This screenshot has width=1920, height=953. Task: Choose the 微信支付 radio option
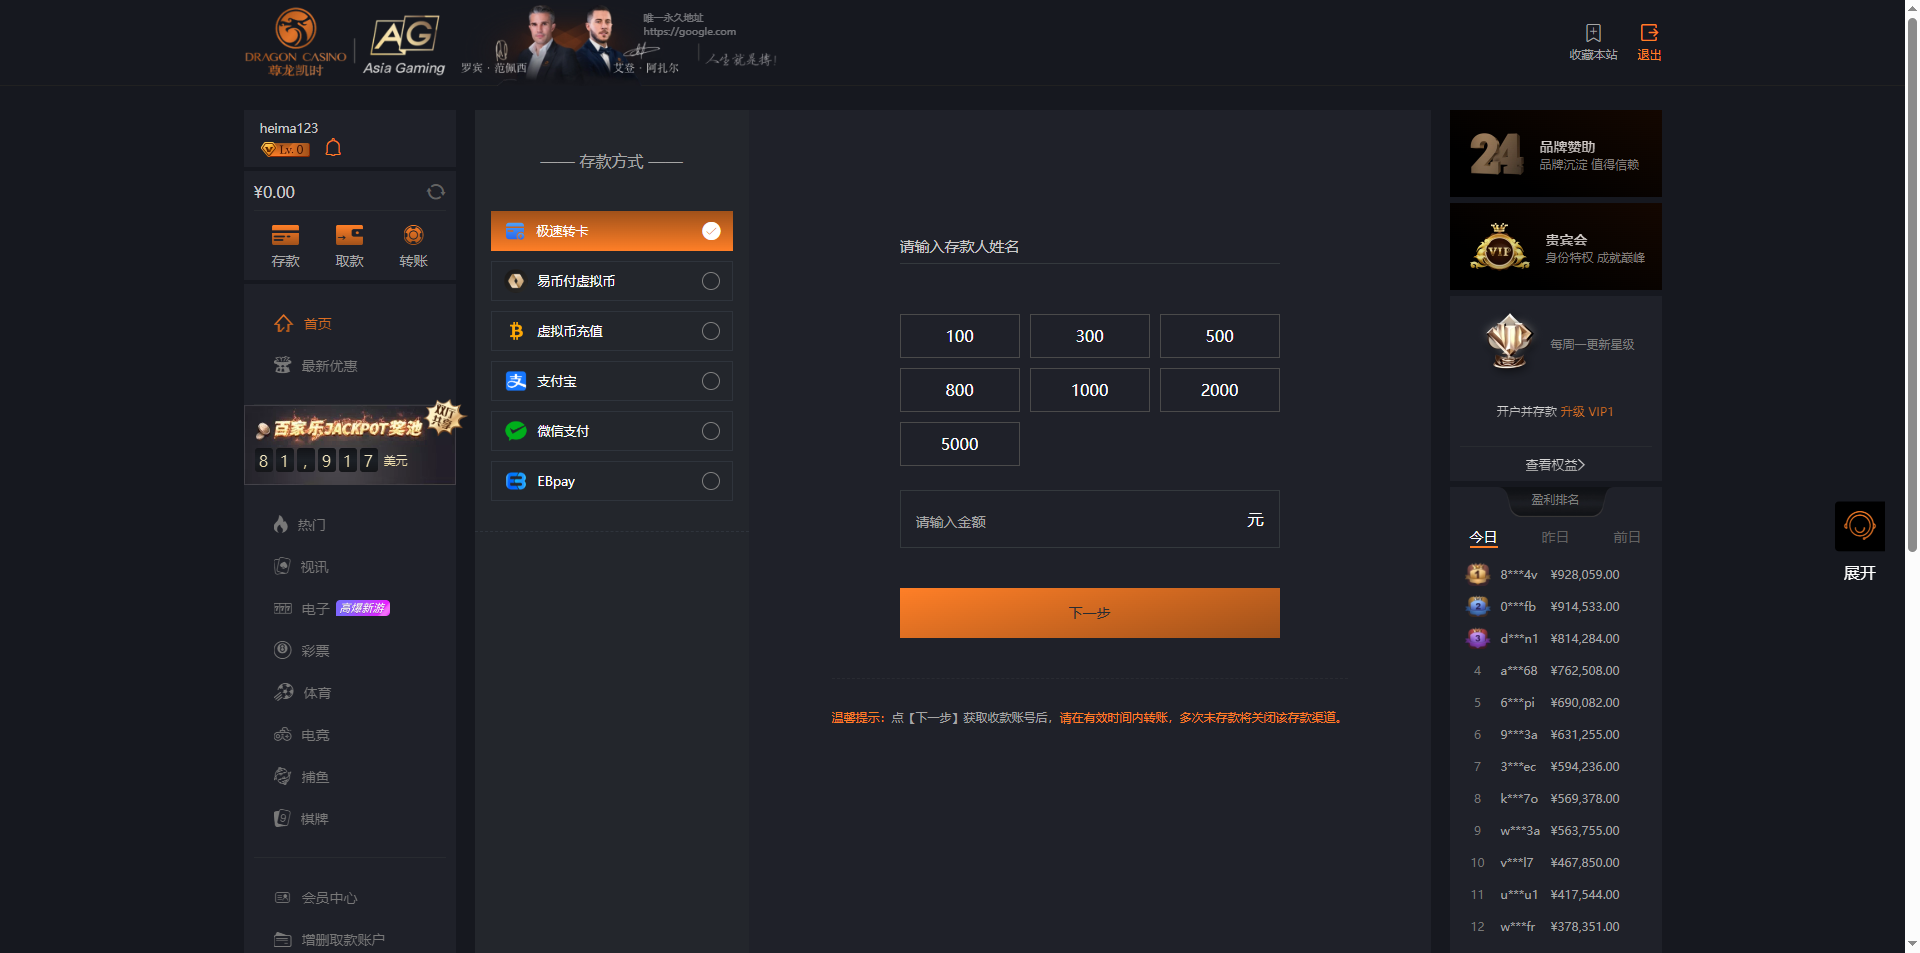[x=710, y=431]
